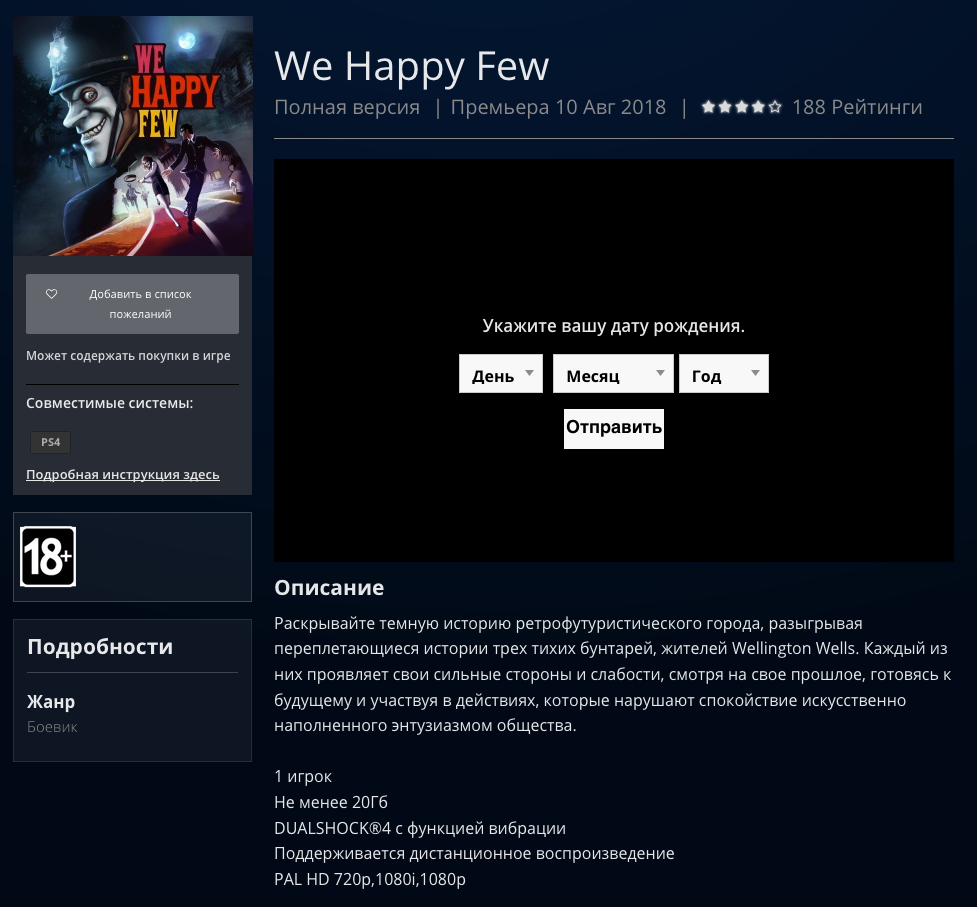Click the Подробности section heading
The image size is (977, 907).
[x=100, y=647]
